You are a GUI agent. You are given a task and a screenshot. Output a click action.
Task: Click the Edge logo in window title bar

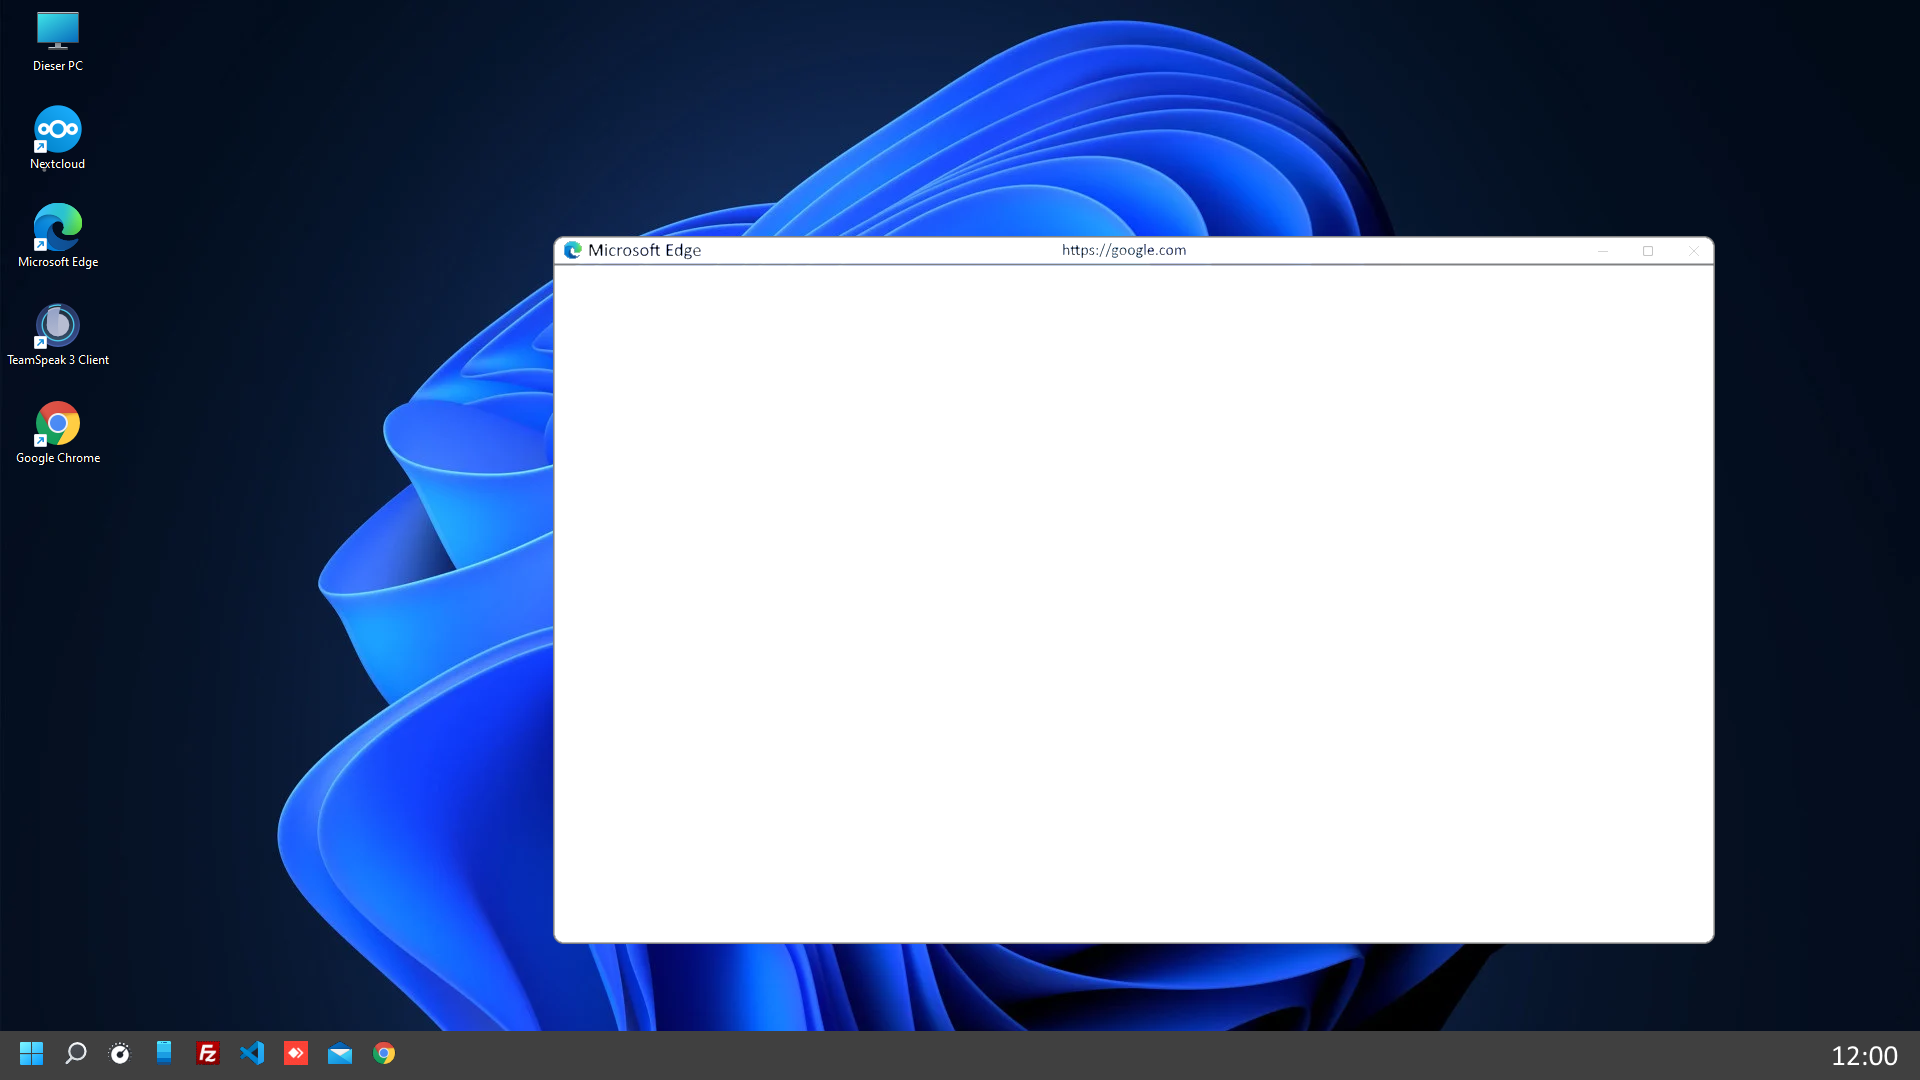click(573, 250)
